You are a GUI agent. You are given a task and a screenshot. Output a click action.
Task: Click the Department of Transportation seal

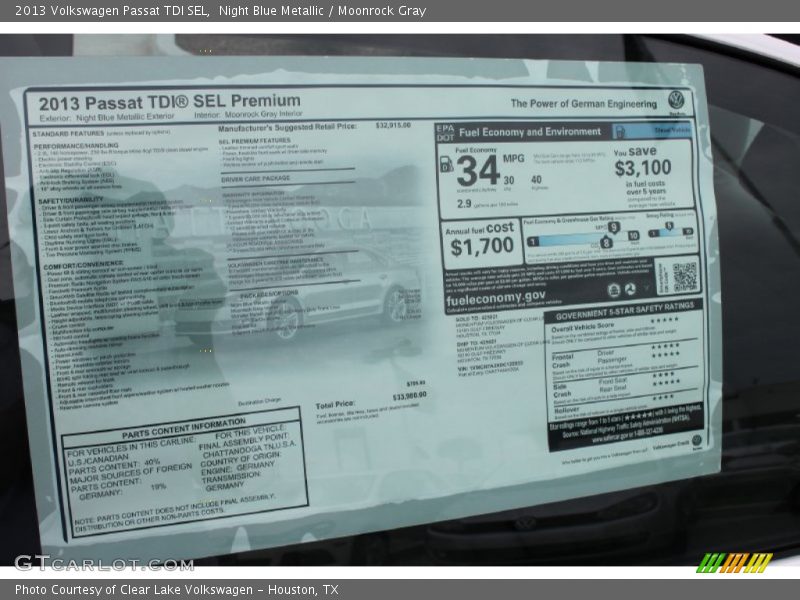[x=631, y=289]
